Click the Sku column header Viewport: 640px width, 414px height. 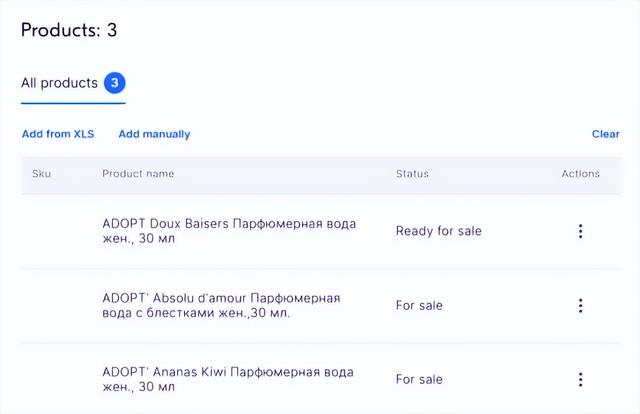click(x=41, y=174)
